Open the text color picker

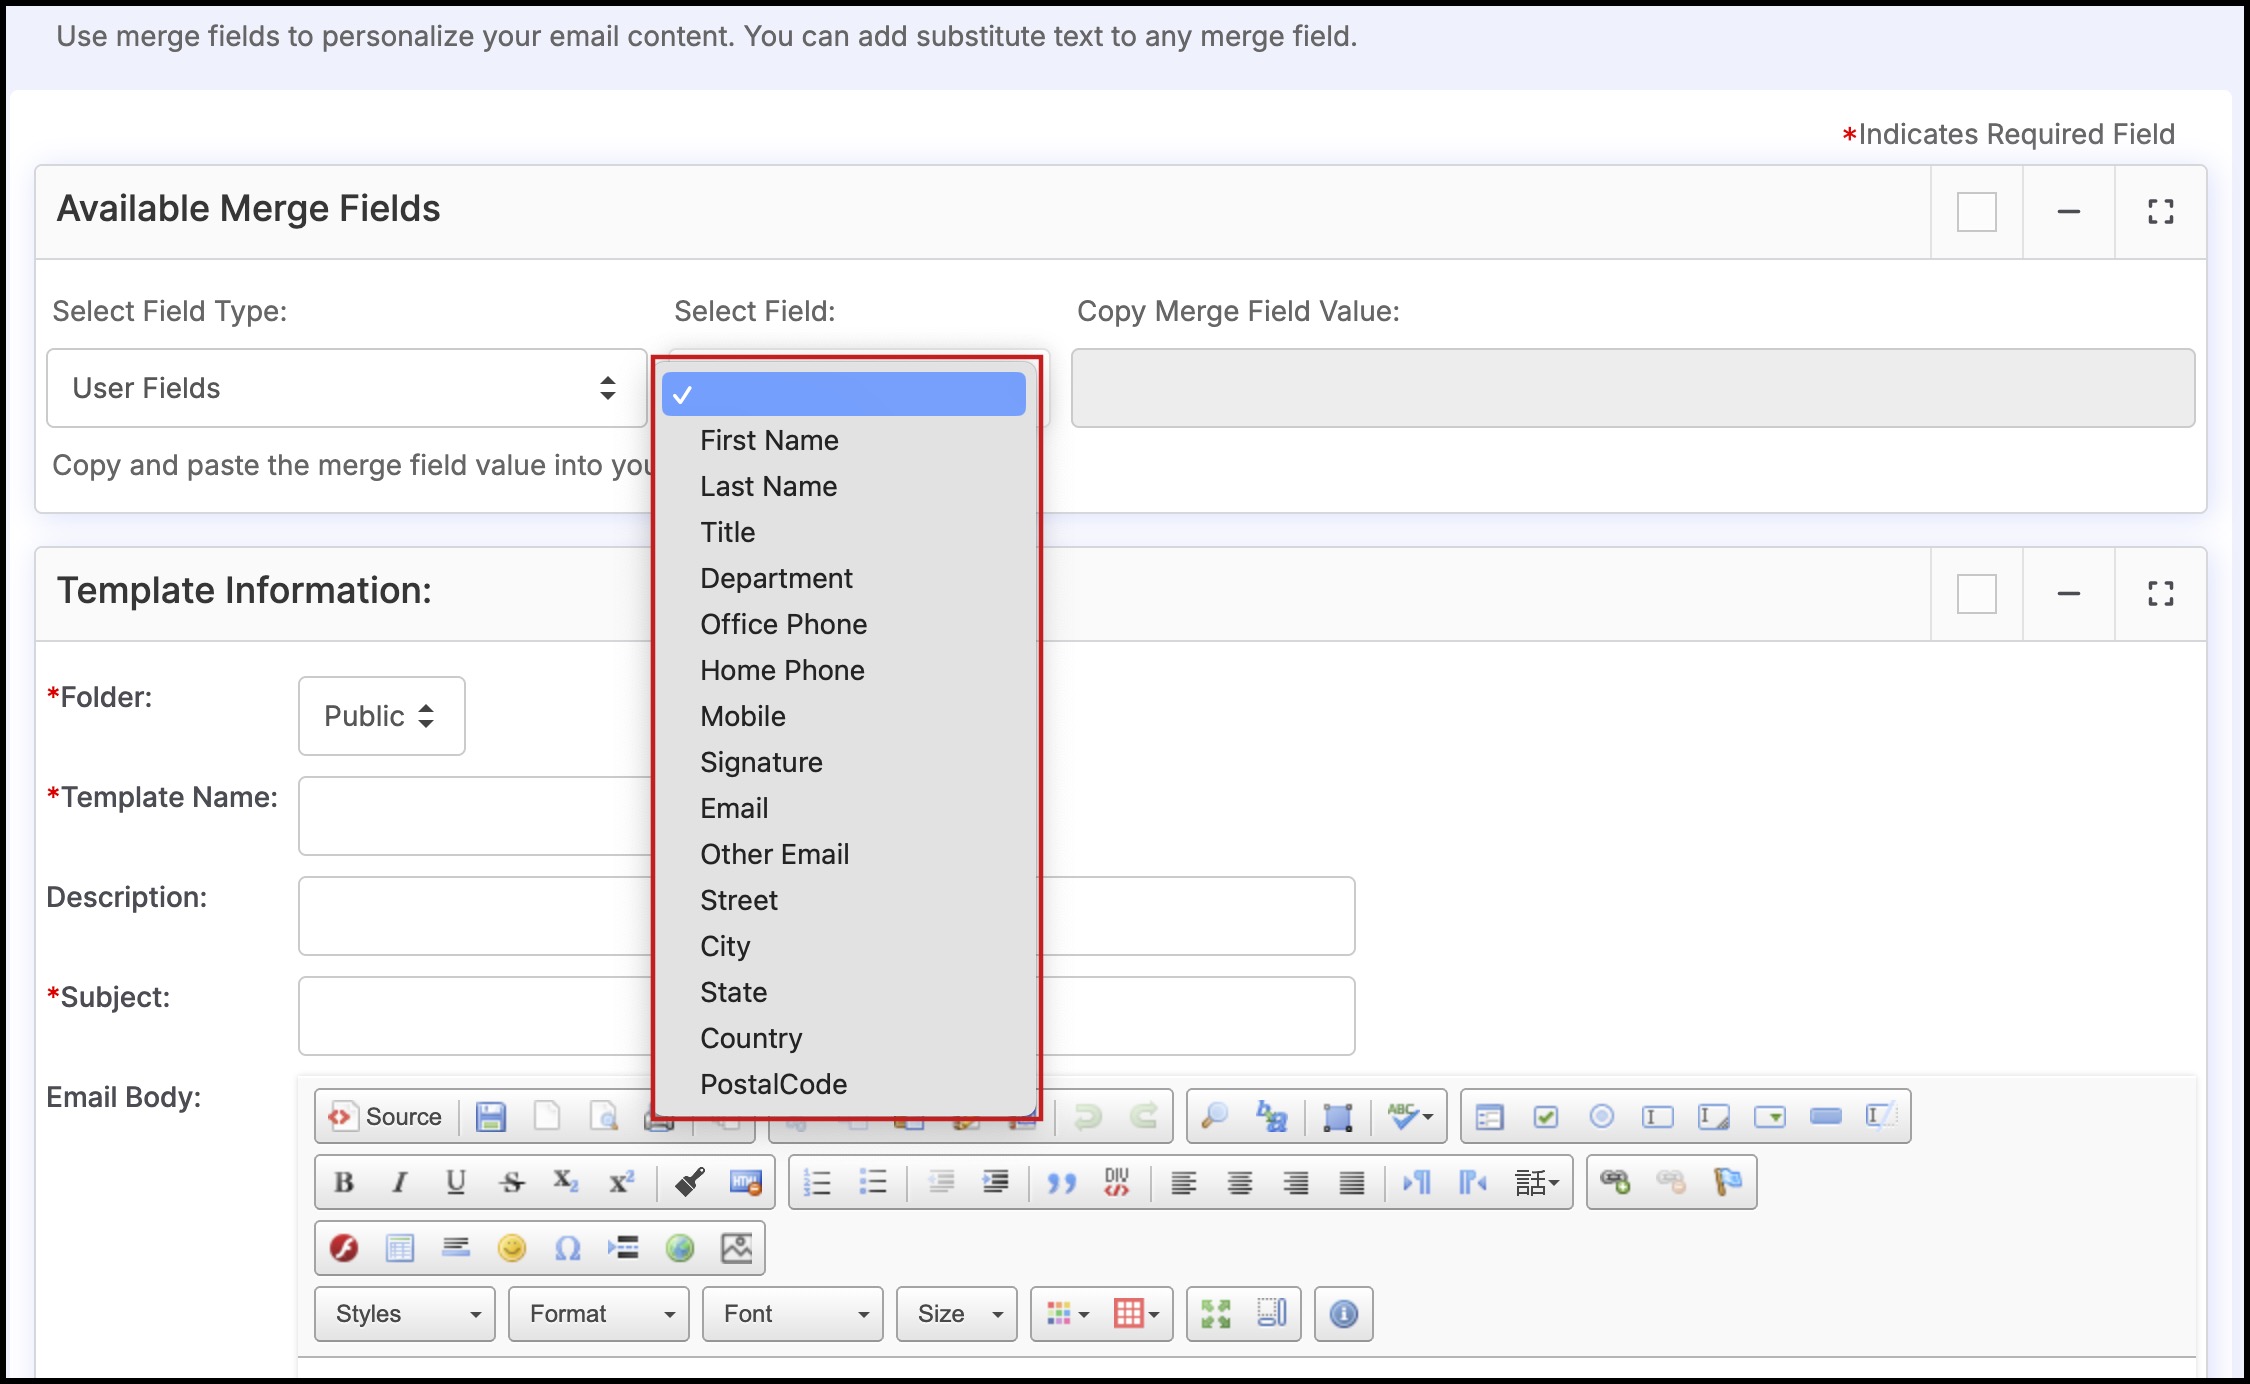click(x=1066, y=1314)
